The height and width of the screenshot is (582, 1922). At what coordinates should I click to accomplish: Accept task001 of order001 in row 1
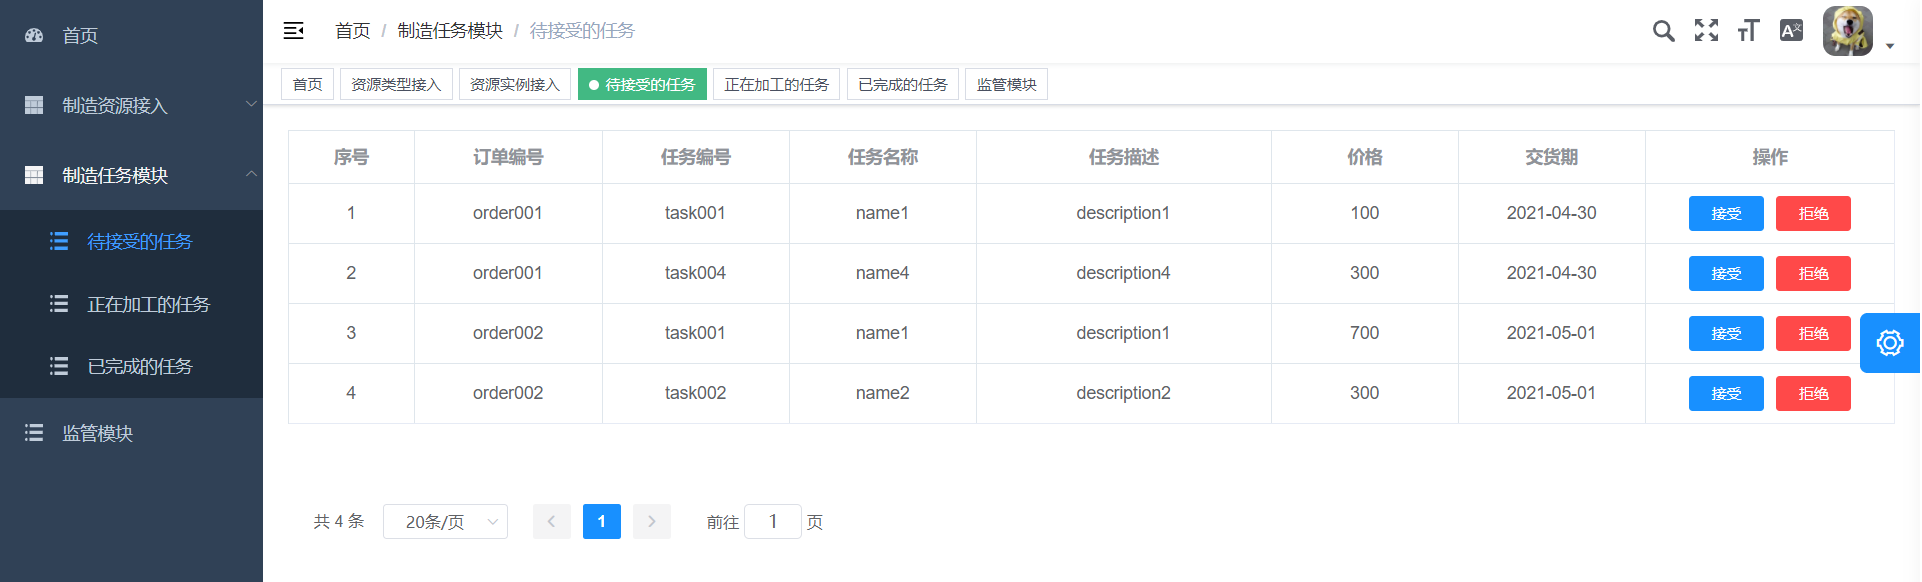coord(1725,214)
